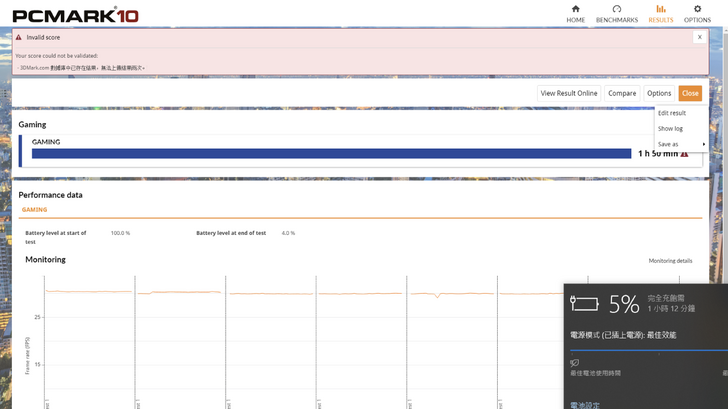This screenshot has width=728, height=409.
Task: Dismiss the Invalid score alert
Action: [x=698, y=37]
